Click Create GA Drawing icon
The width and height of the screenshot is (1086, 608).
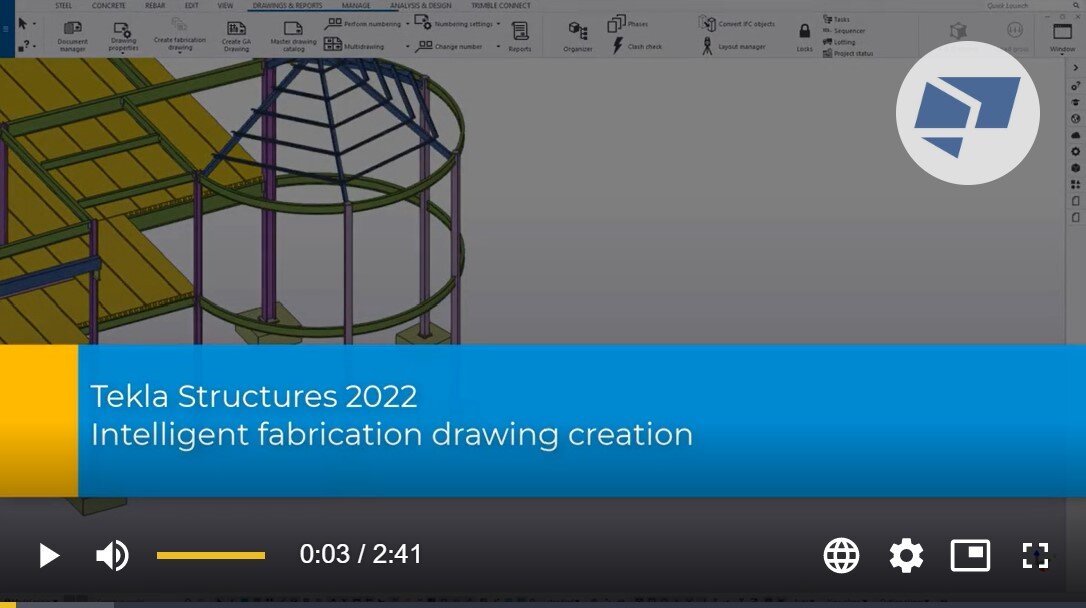point(236,36)
